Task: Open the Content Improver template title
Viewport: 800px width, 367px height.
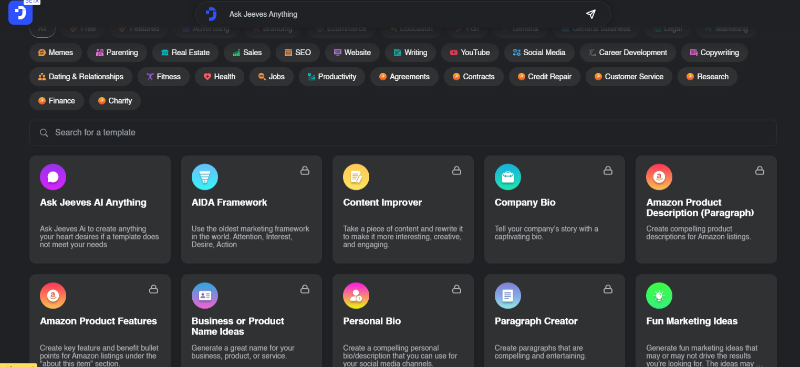Action: [382, 203]
